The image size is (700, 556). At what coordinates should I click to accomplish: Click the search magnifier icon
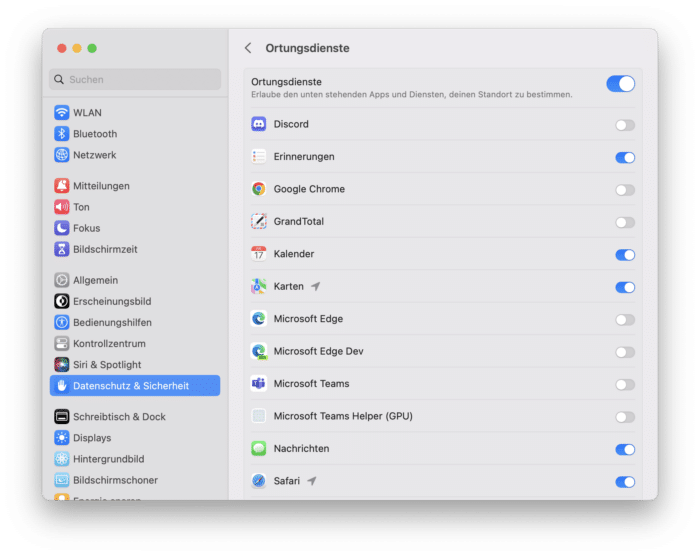tap(59, 79)
